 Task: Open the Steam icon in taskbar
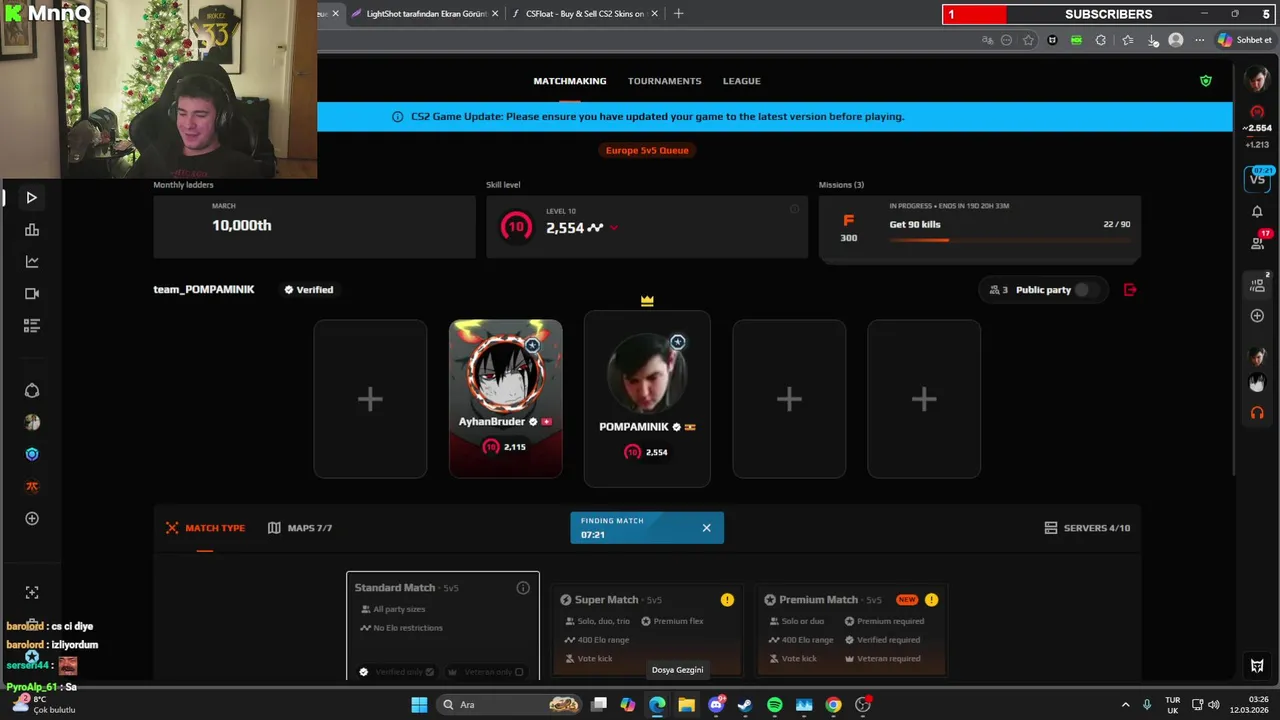745,705
